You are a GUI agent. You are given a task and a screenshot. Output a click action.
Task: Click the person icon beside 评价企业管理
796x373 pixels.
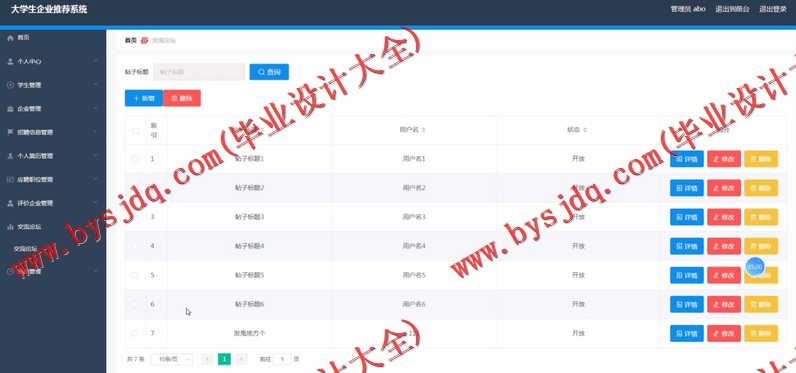10,203
